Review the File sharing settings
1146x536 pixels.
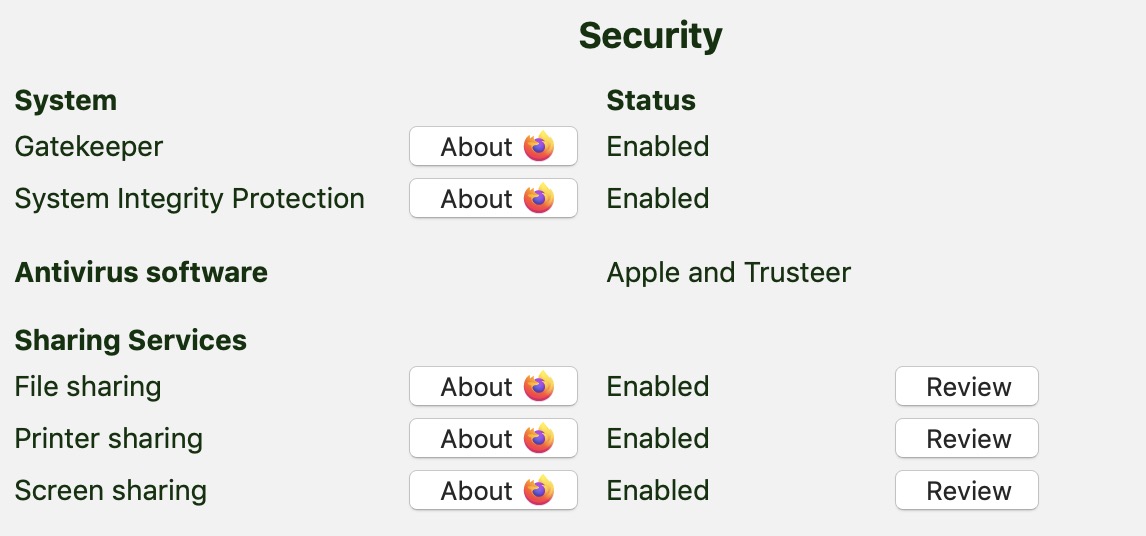(x=967, y=386)
